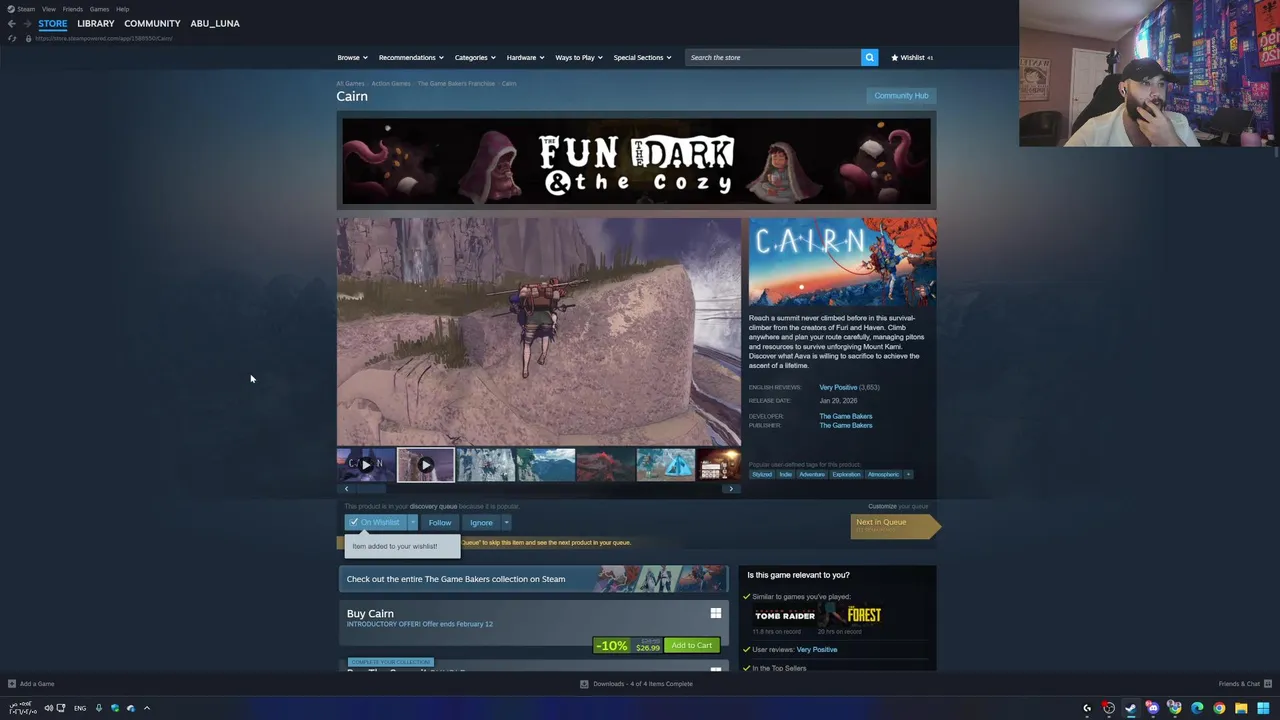This screenshot has height=720, width=1280.
Task: Expand the Recommendations menu
Action: pyautogui.click(x=411, y=57)
